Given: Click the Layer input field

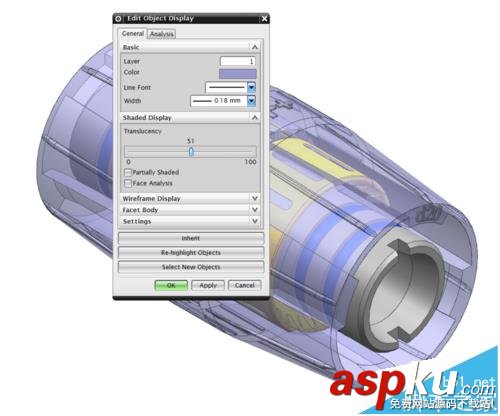Looking at the screenshot, I should point(238,61).
